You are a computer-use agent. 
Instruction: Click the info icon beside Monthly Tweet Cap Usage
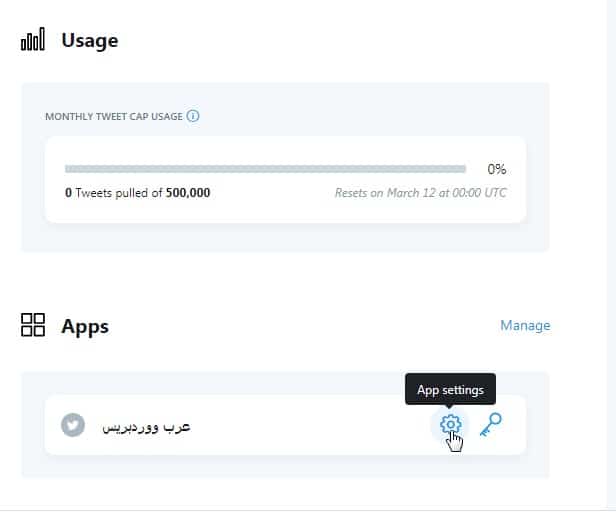[193, 116]
